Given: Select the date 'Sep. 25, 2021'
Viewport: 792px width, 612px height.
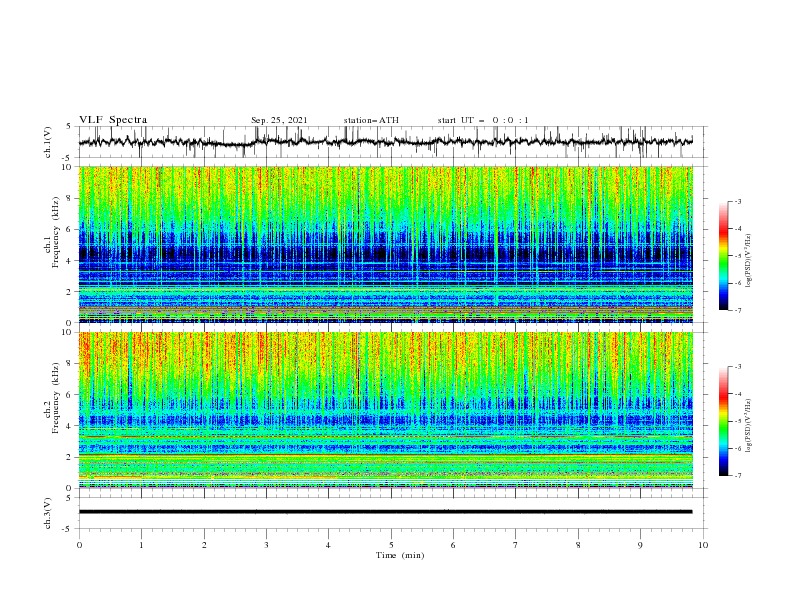Looking at the screenshot, I should [x=279, y=120].
